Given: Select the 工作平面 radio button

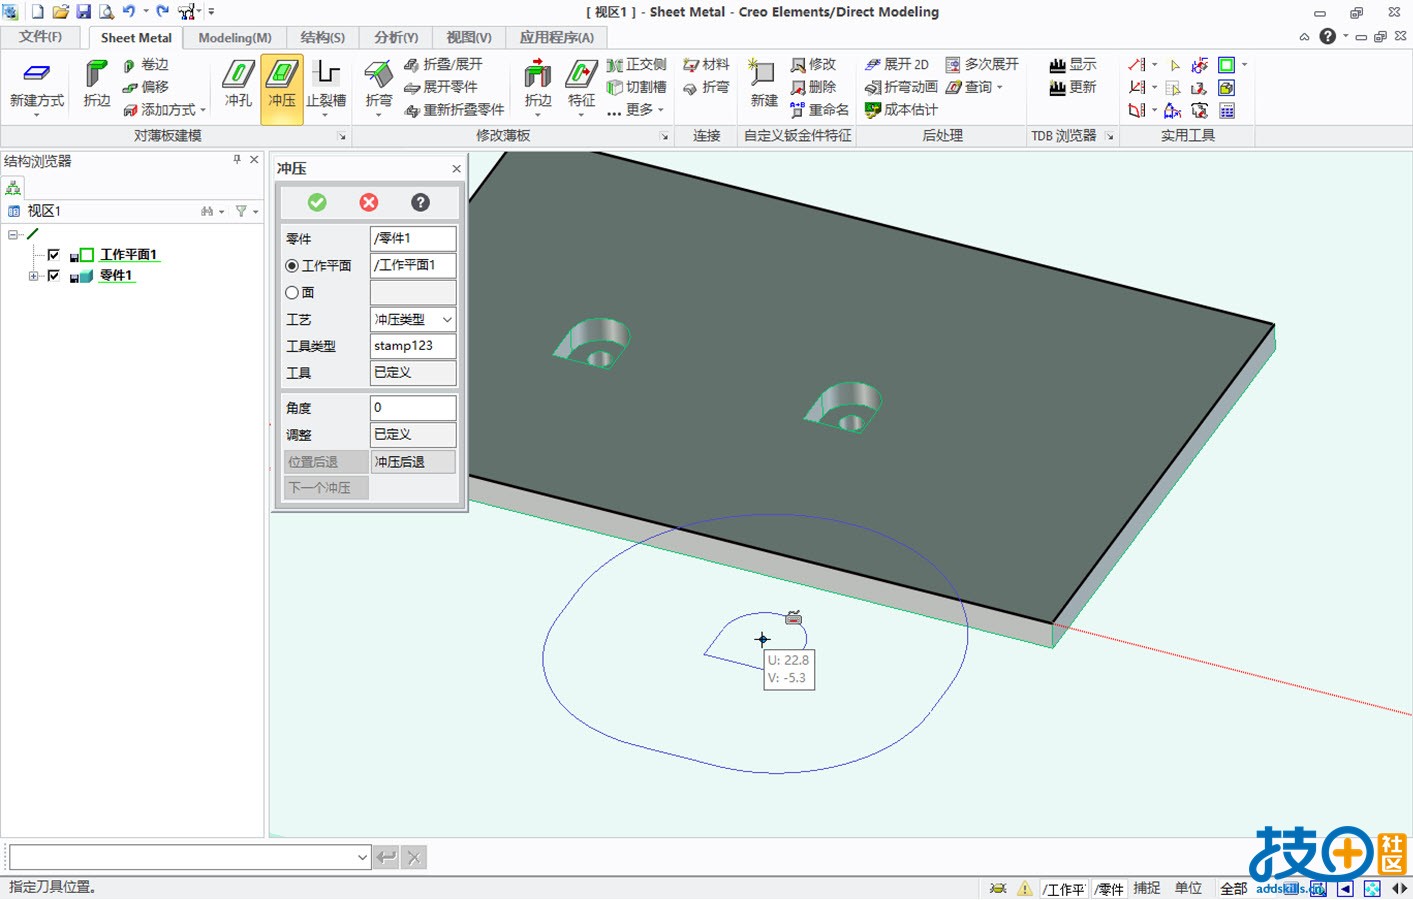Looking at the screenshot, I should pos(292,266).
